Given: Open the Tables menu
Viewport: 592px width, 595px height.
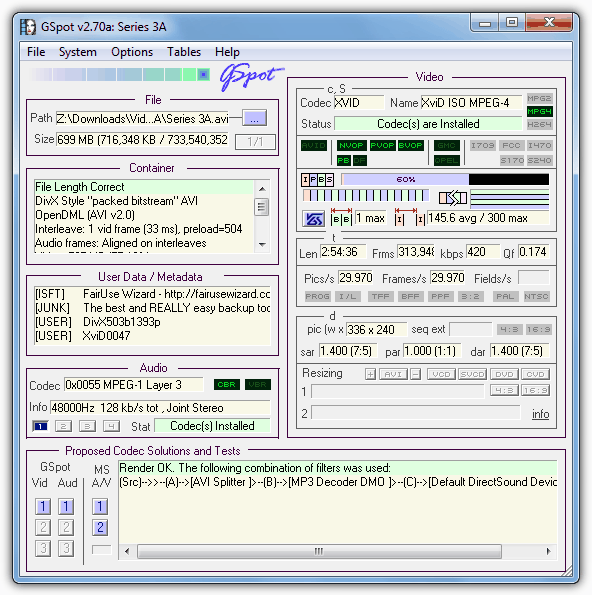Looking at the screenshot, I should click(184, 52).
